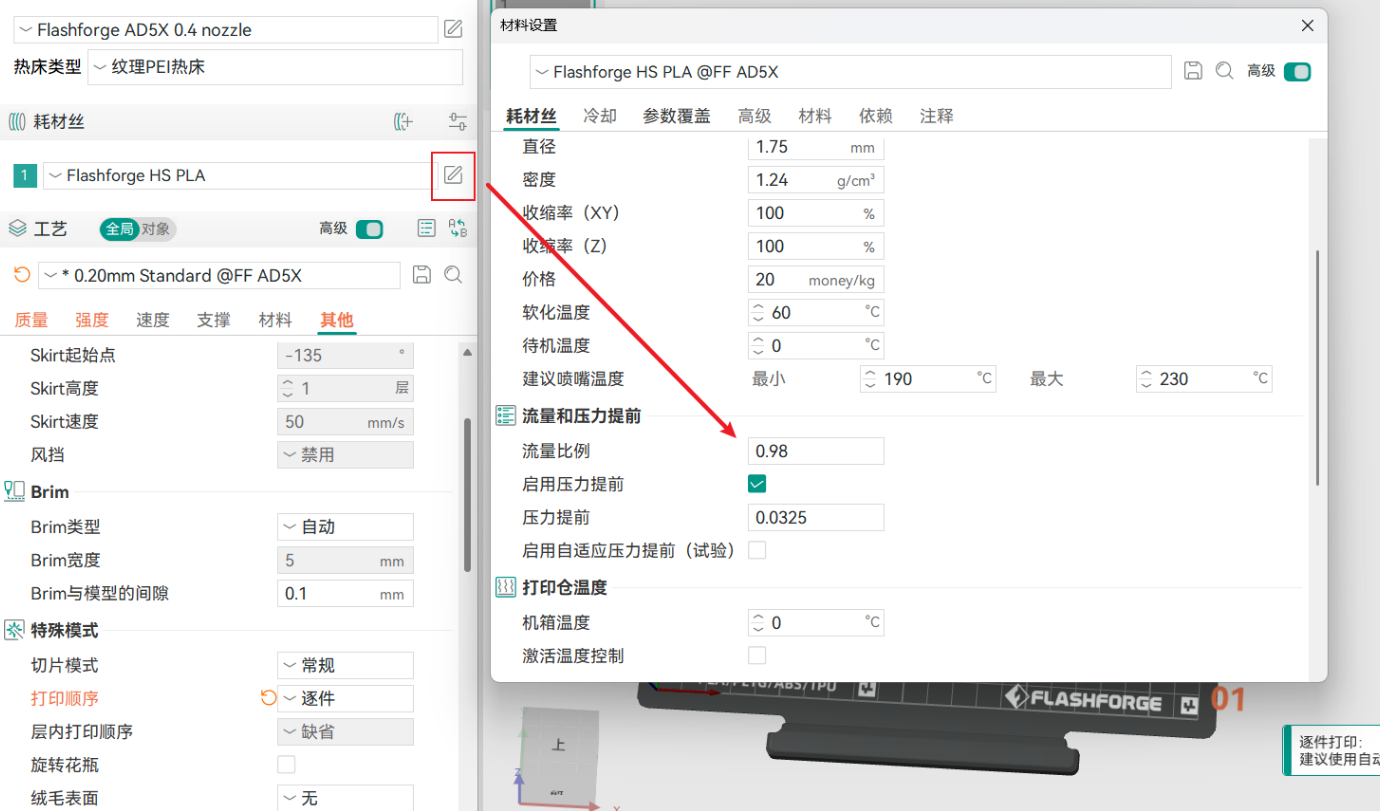Expand the Brim类型 dropdown
Screen dimensions: 1380x811
tap(345, 527)
